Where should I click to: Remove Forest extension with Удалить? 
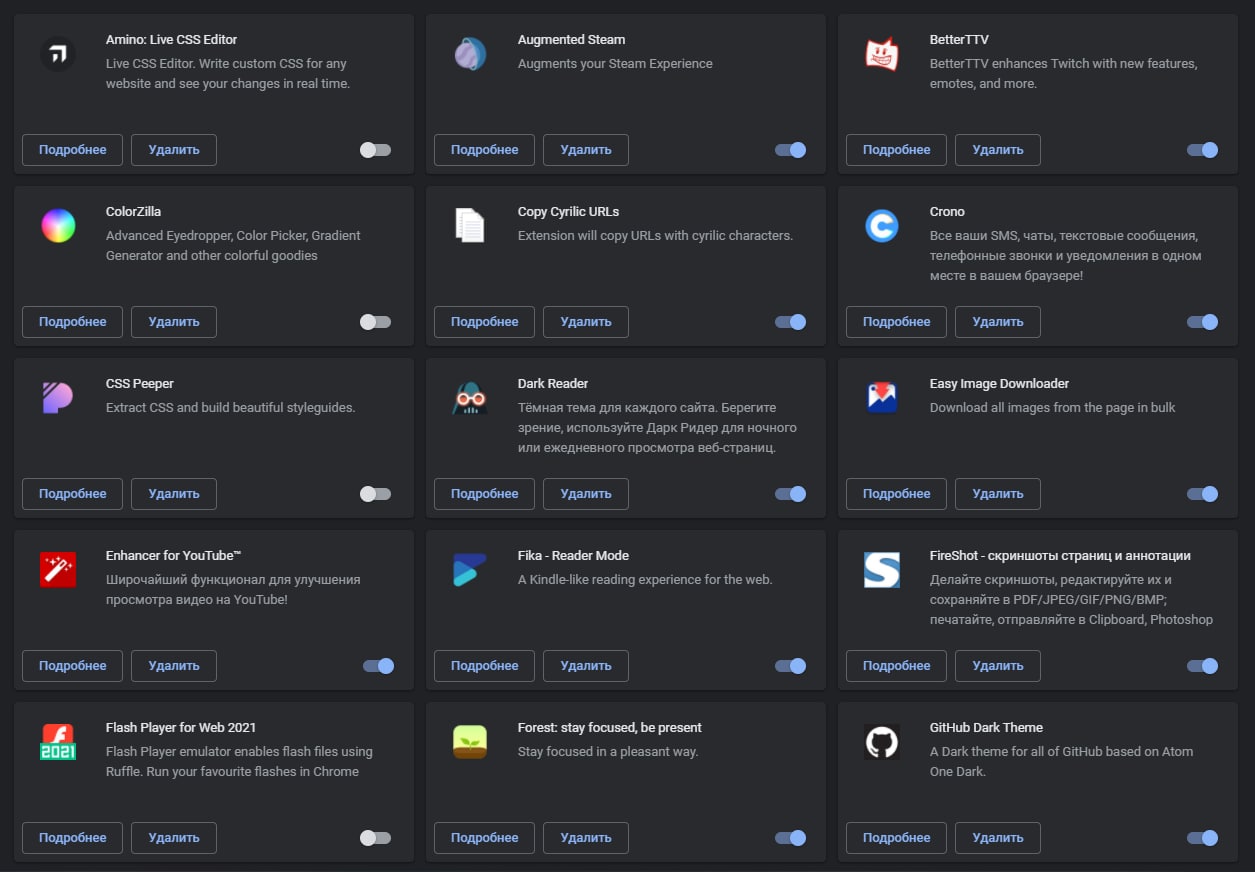pos(586,838)
